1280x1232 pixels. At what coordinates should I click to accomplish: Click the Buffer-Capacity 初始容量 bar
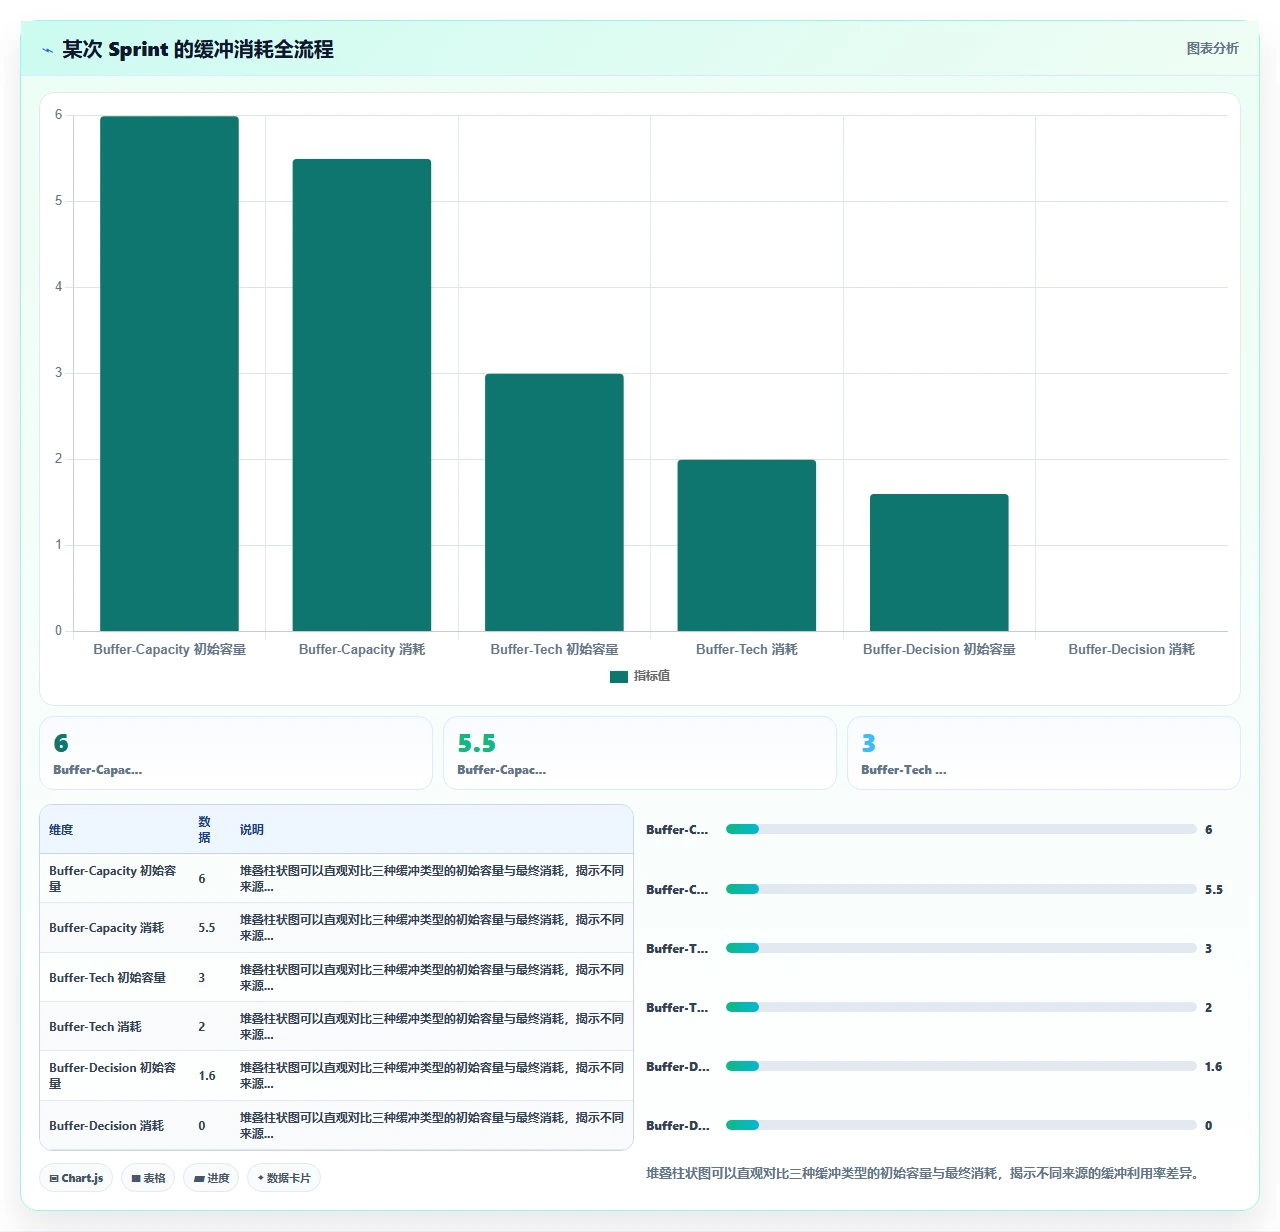point(169,373)
